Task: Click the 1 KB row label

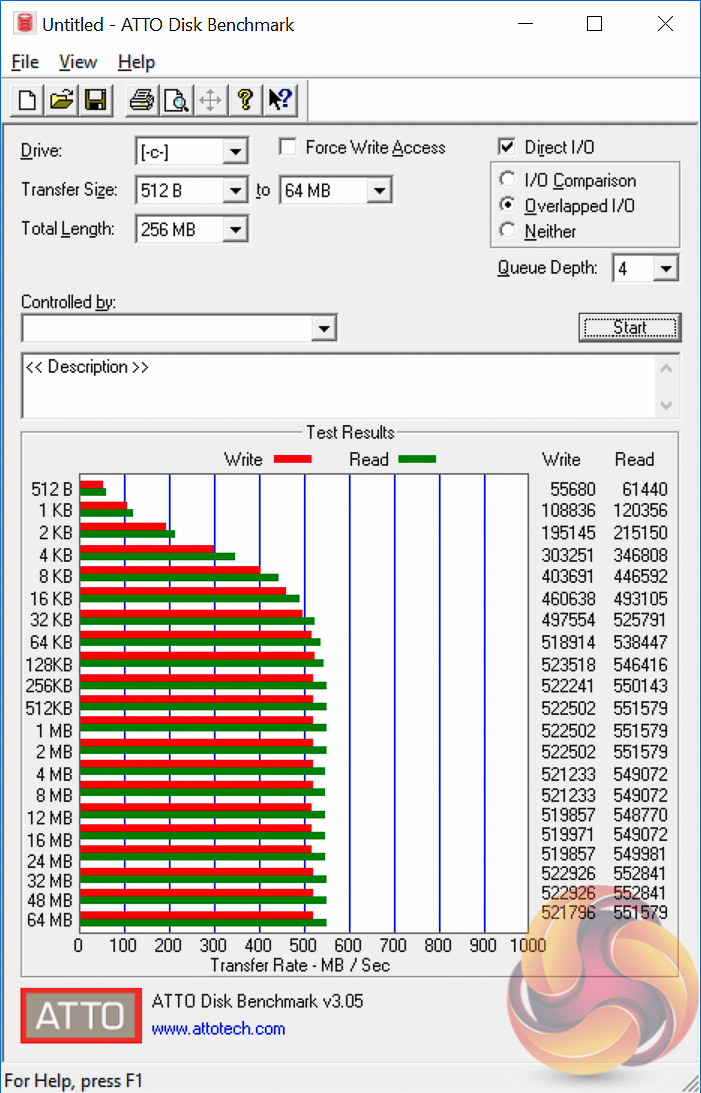Action: tap(55, 511)
